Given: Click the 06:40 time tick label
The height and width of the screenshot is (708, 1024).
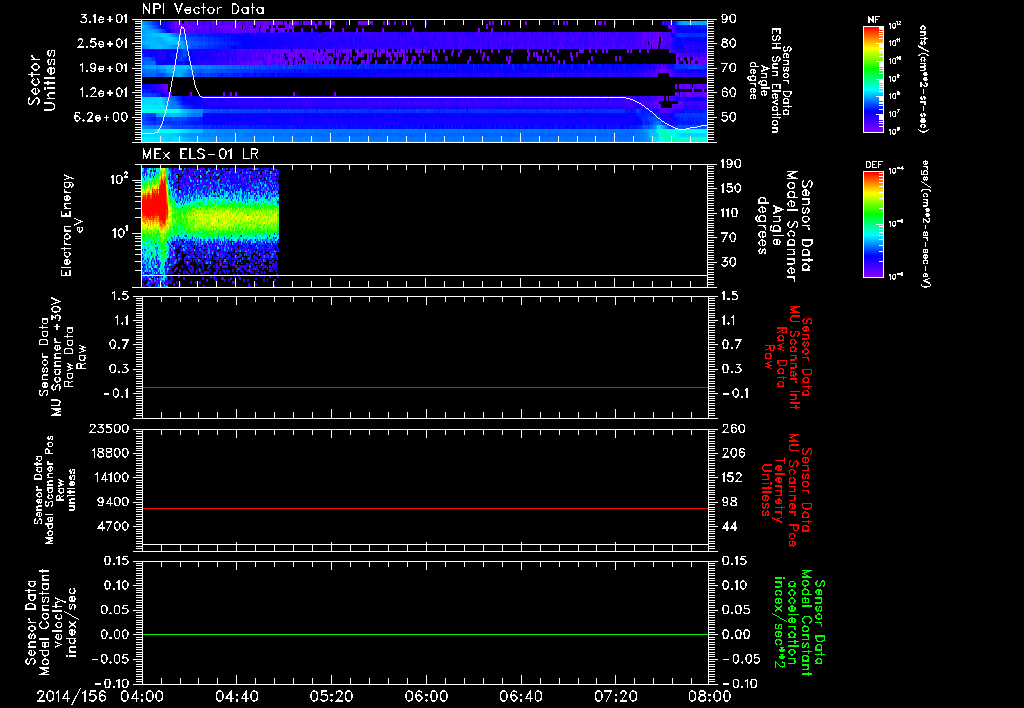Looking at the screenshot, I should click(x=520, y=696).
